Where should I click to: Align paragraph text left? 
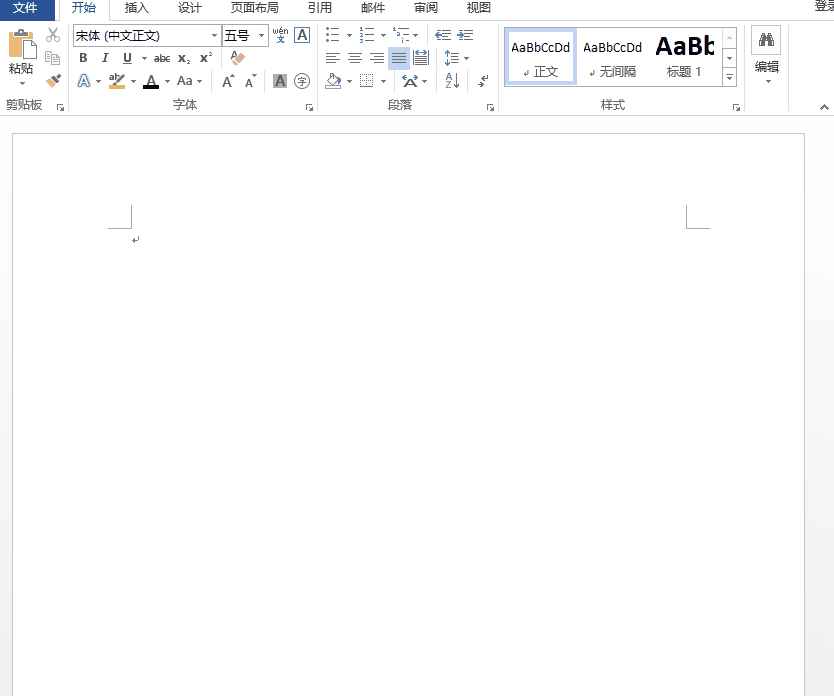point(332,58)
